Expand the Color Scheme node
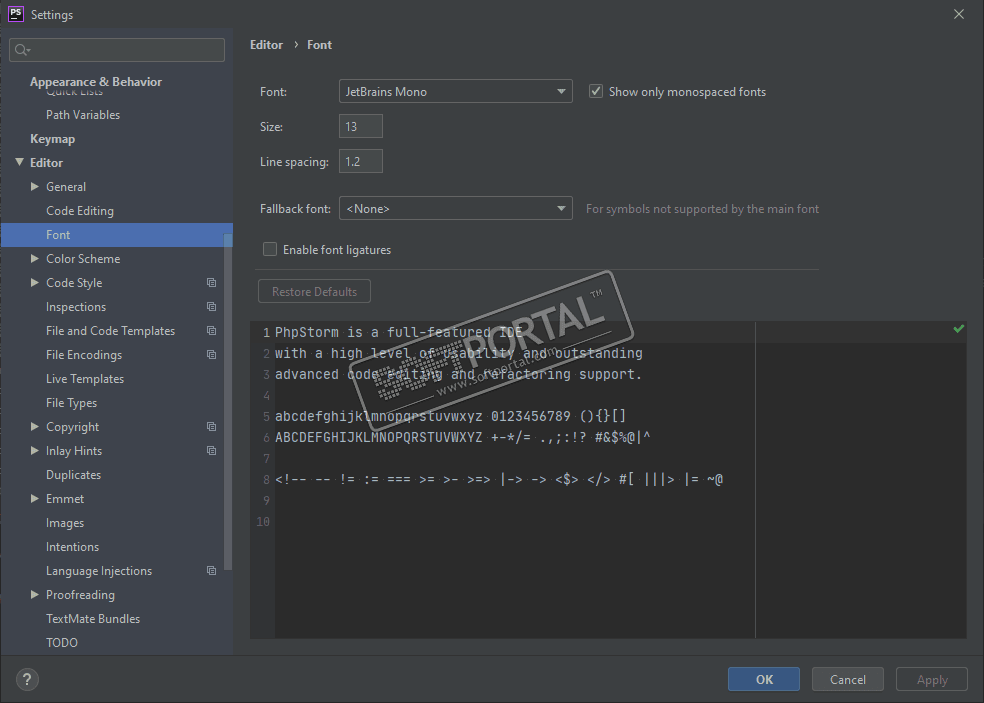984x703 pixels. point(35,258)
